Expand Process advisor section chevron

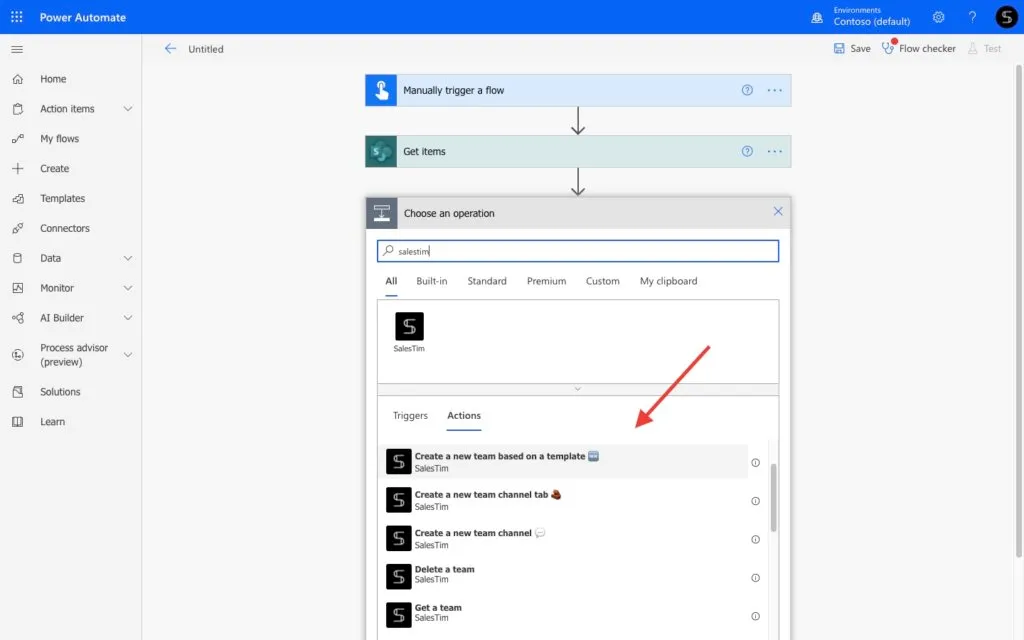[128, 355]
